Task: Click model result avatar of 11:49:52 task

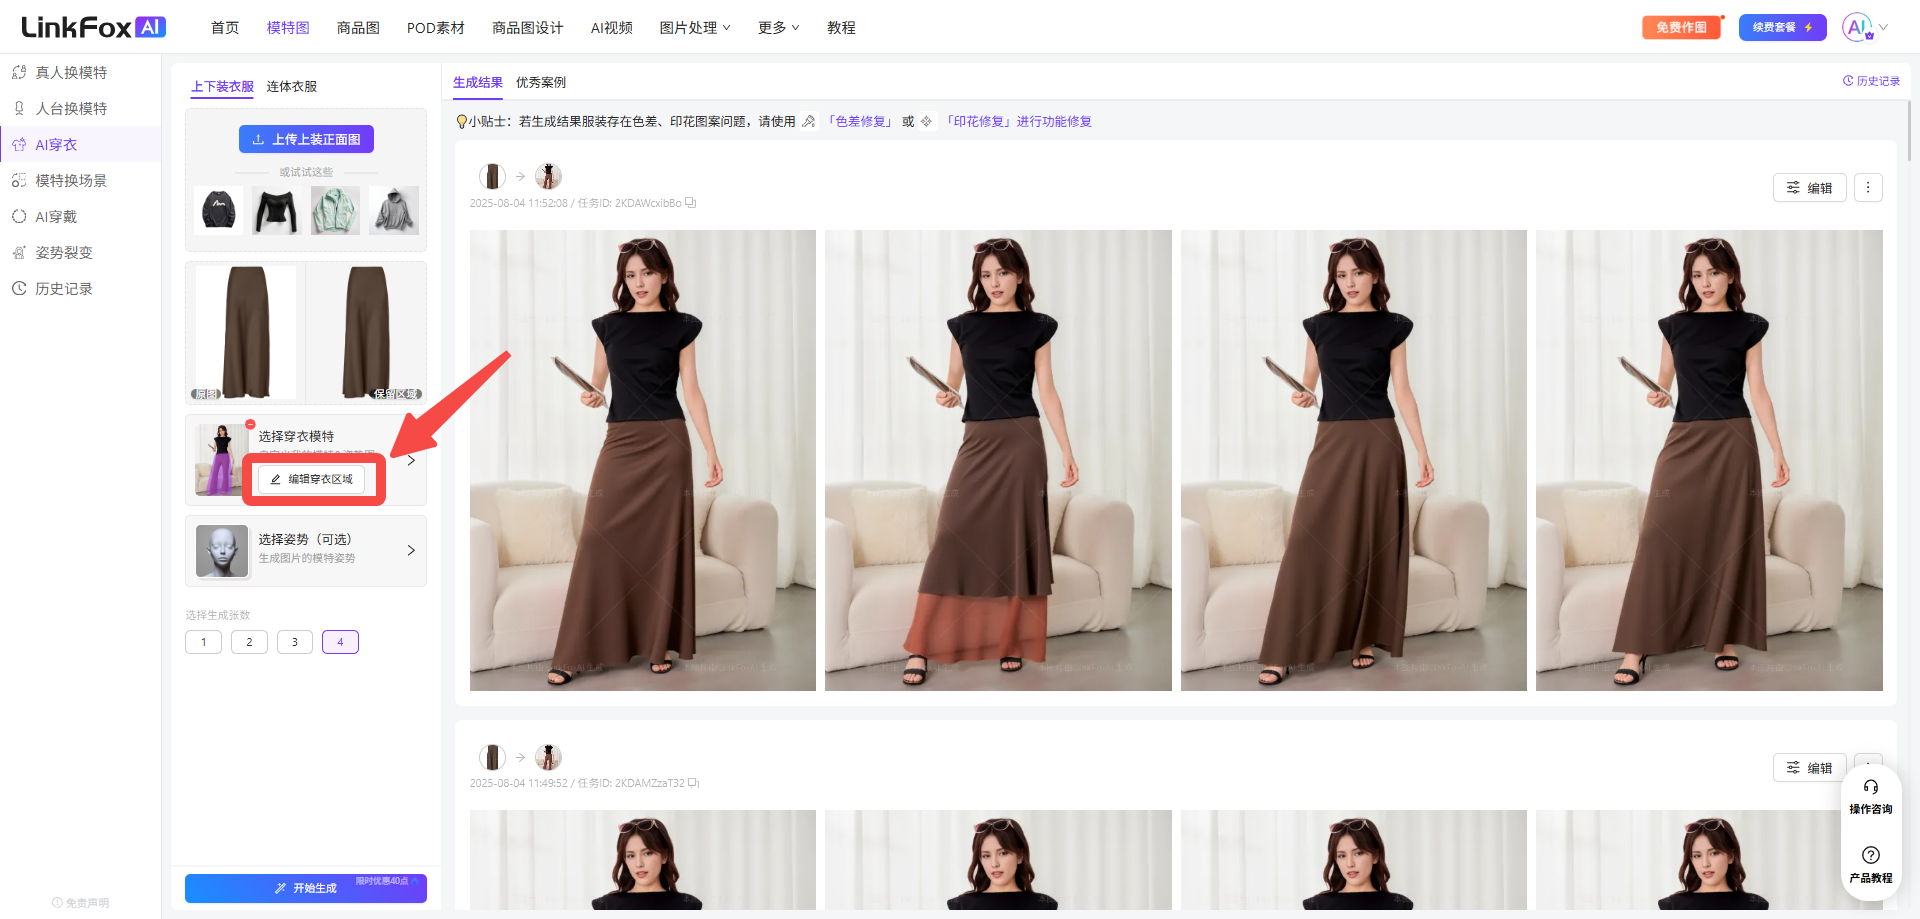Action: (x=548, y=757)
